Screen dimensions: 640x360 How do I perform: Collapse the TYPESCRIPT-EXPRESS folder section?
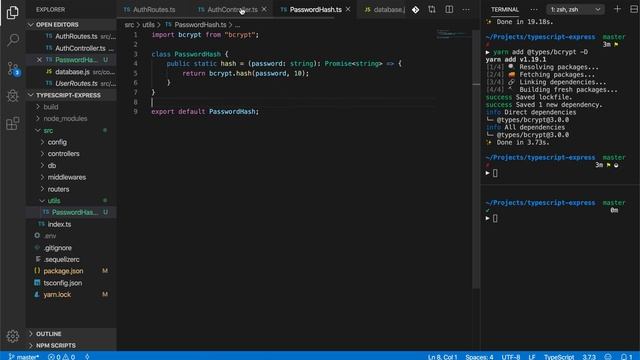point(71,95)
